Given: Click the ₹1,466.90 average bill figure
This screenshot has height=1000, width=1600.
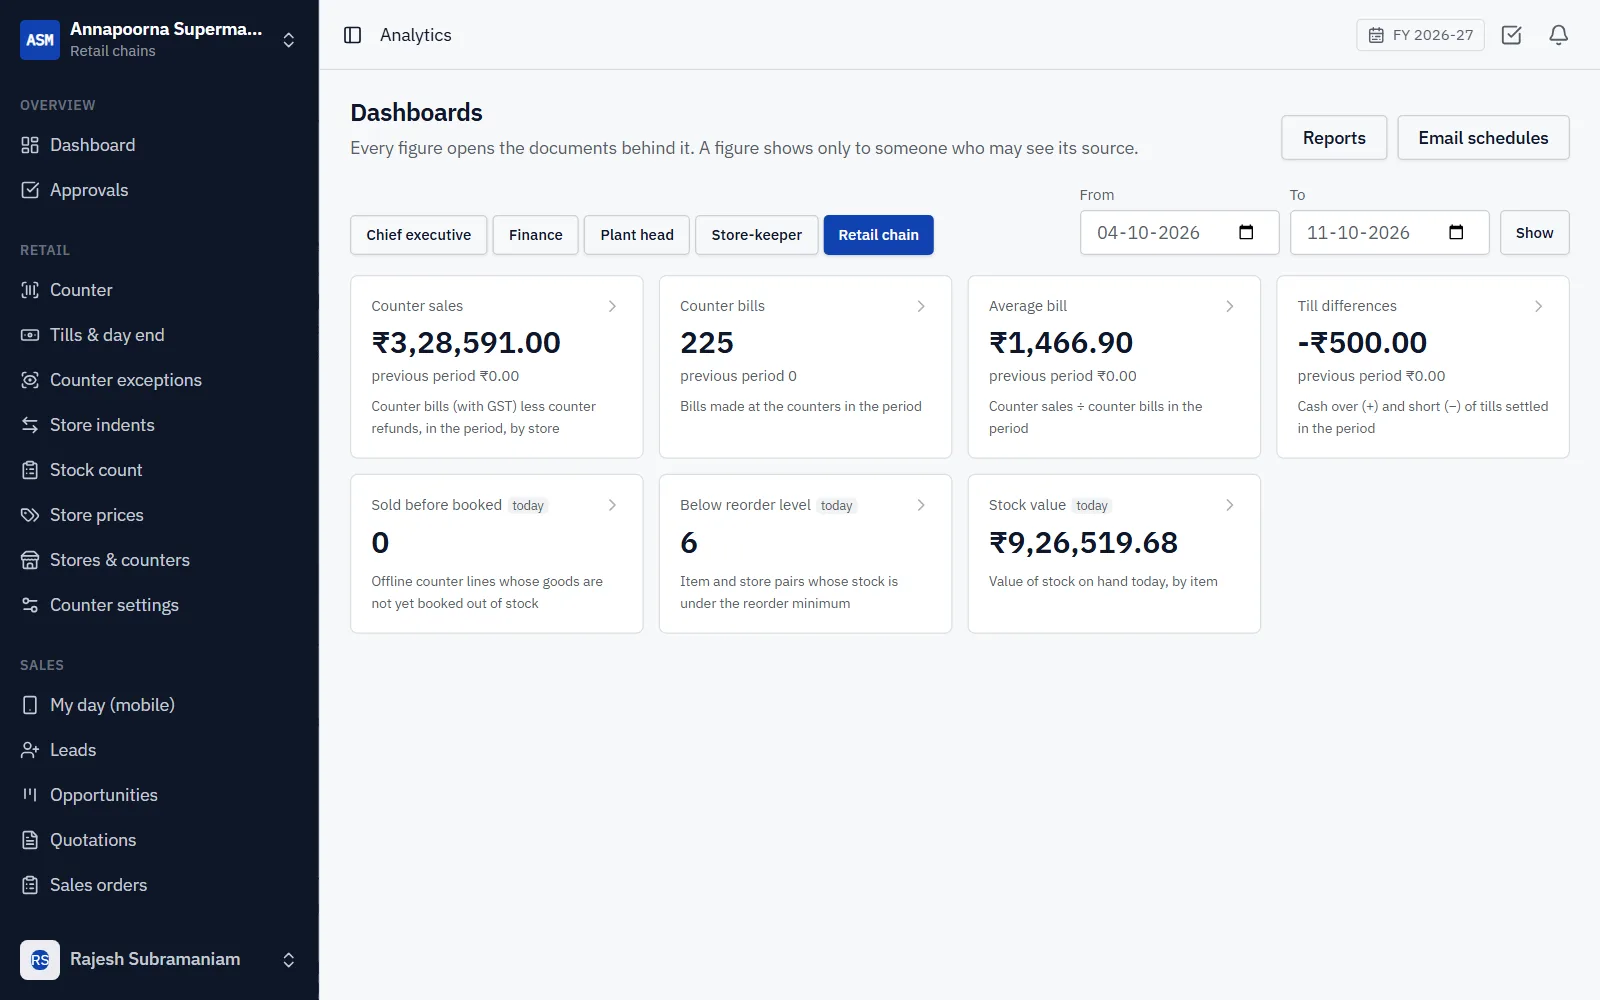Looking at the screenshot, I should click(x=1061, y=343).
